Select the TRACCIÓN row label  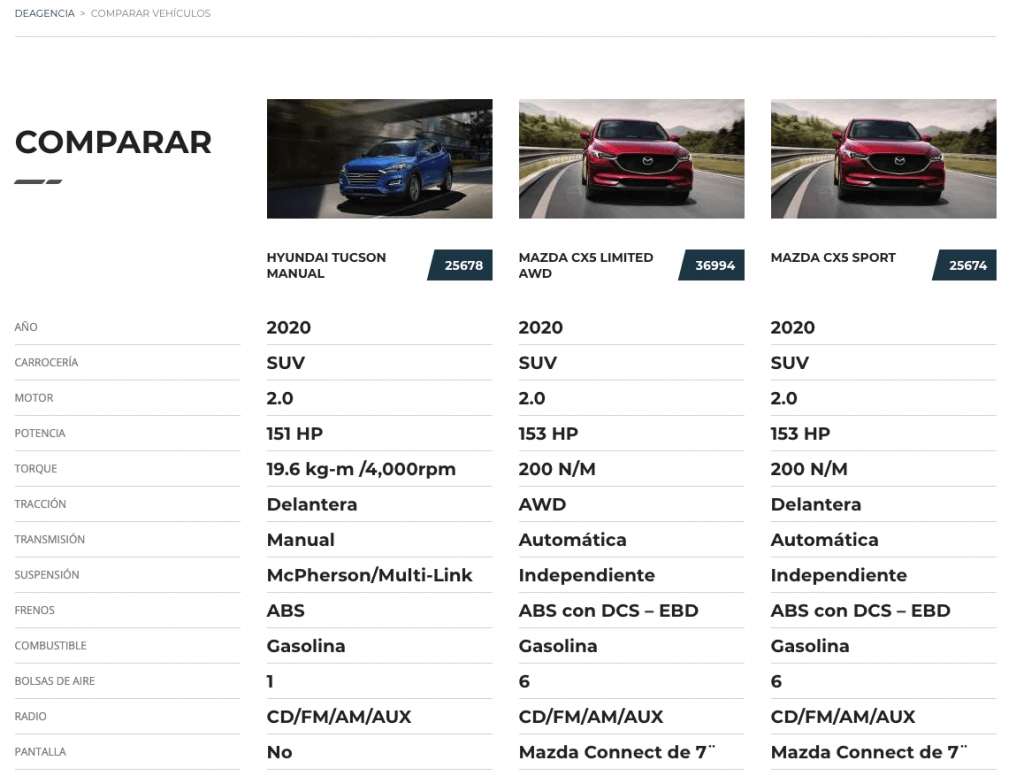[x=40, y=504]
